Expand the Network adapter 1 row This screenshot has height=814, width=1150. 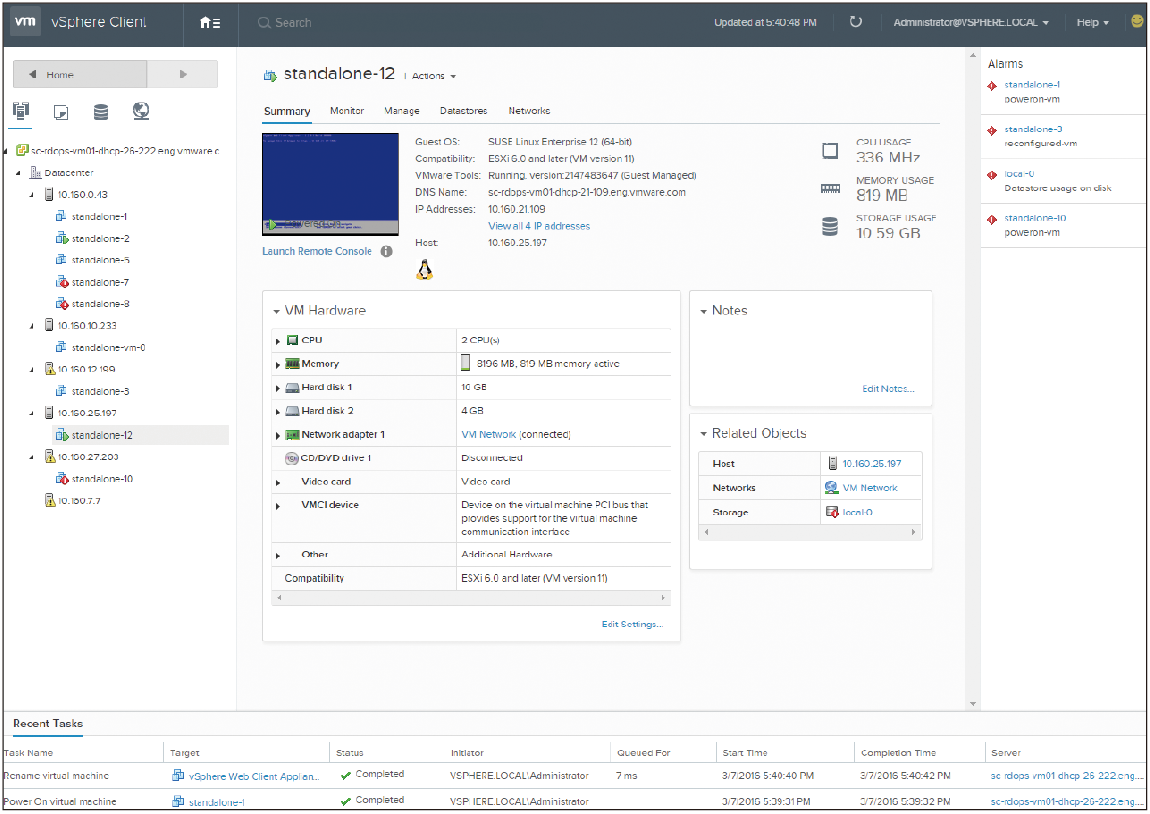(x=278, y=436)
